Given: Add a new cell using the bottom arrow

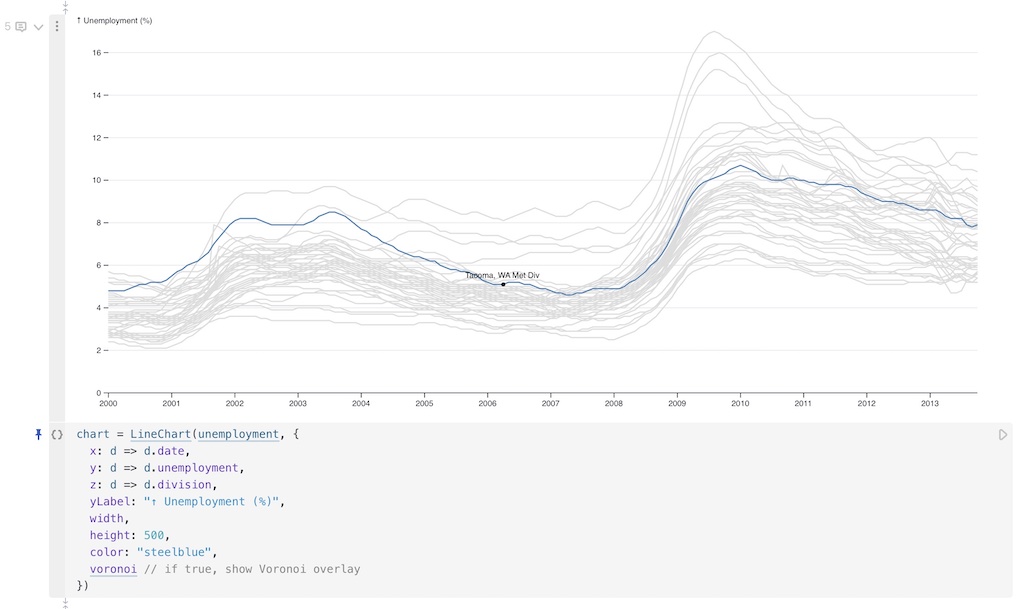Looking at the screenshot, I should [x=65, y=601].
